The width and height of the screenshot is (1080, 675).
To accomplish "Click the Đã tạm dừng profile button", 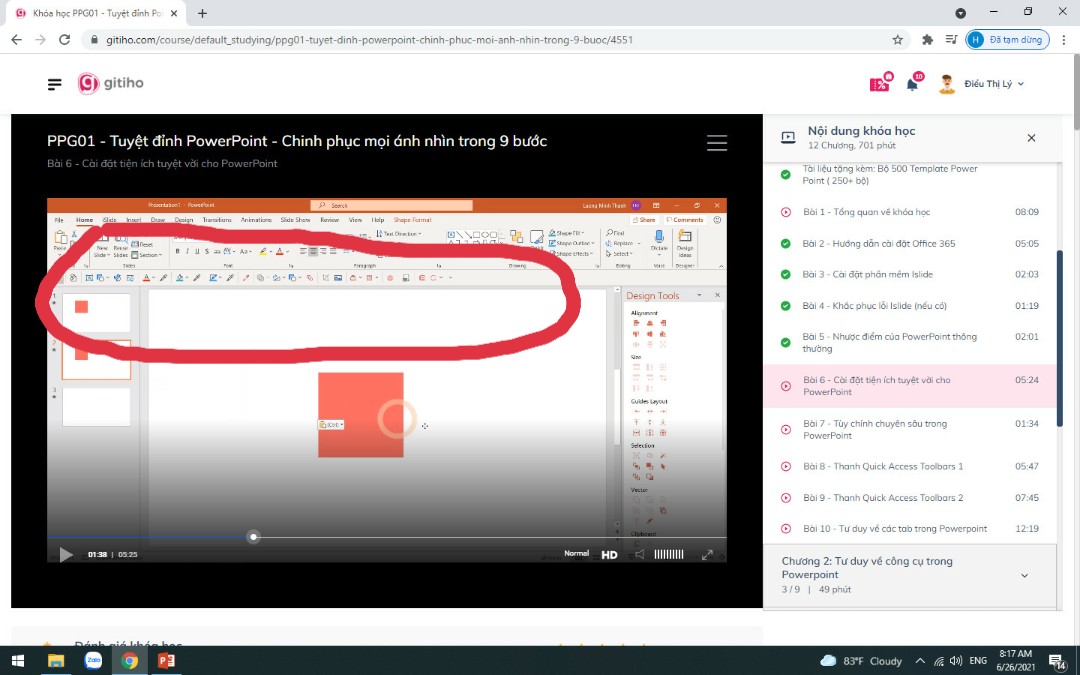I will tap(1008, 40).
